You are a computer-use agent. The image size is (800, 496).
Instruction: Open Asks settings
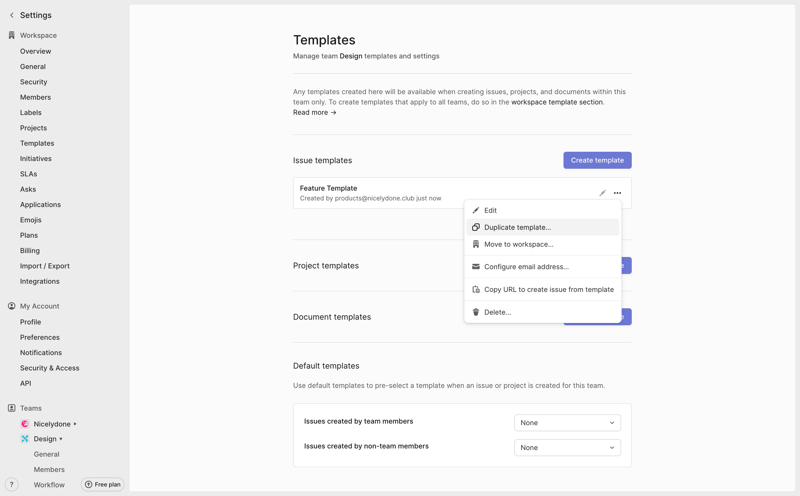pyautogui.click(x=28, y=189)
